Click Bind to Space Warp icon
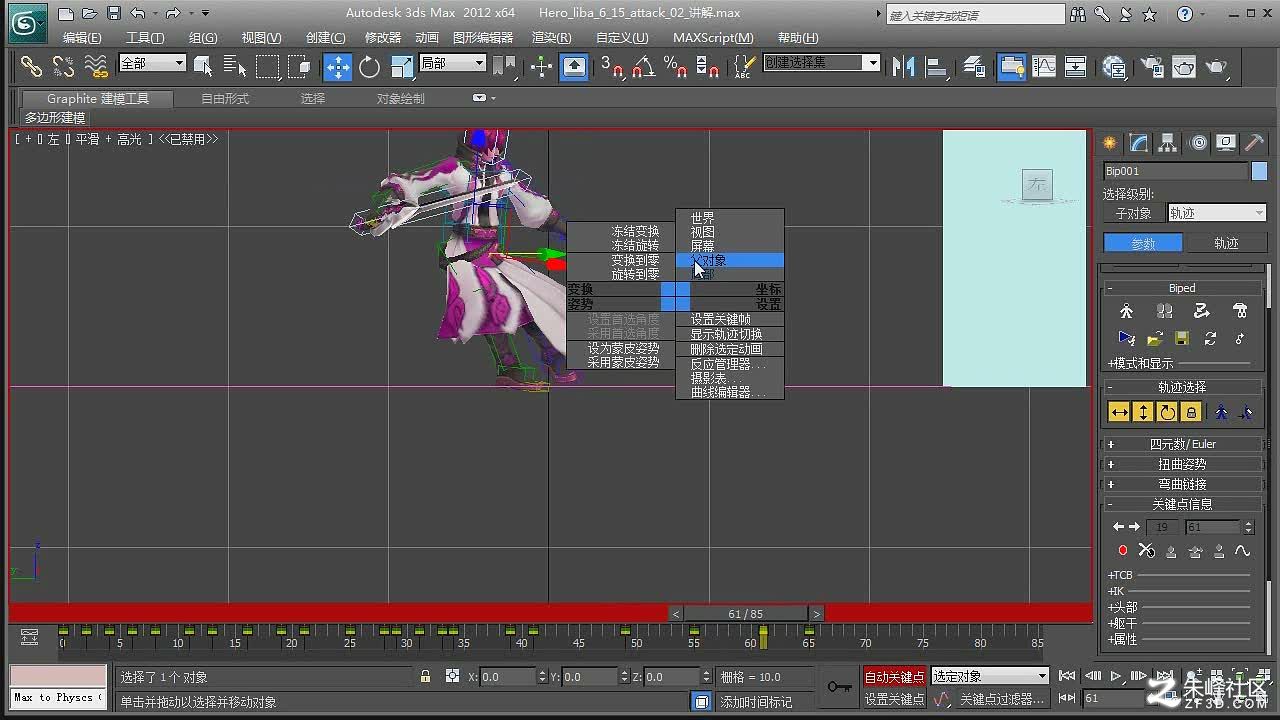 pyautogui.click(x=96, y=66)
